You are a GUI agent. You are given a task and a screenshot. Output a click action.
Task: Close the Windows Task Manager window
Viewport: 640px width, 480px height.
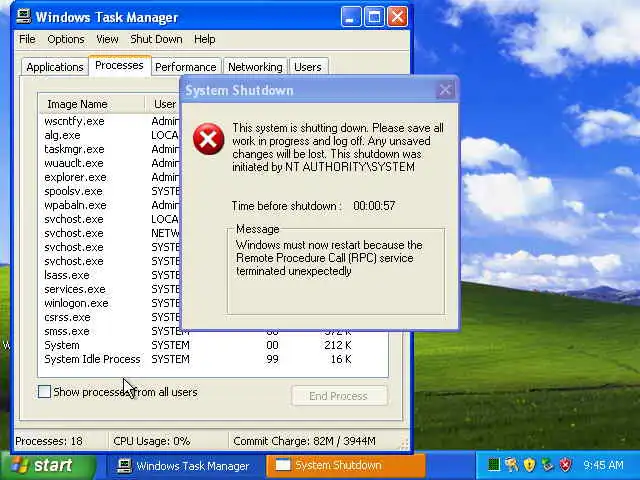(397, 17)
